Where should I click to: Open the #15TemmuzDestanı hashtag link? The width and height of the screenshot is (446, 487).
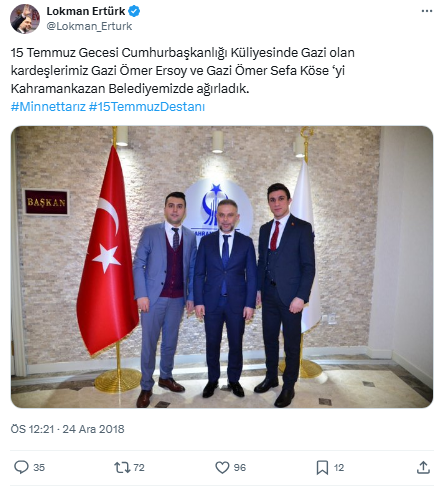point(147,107)
